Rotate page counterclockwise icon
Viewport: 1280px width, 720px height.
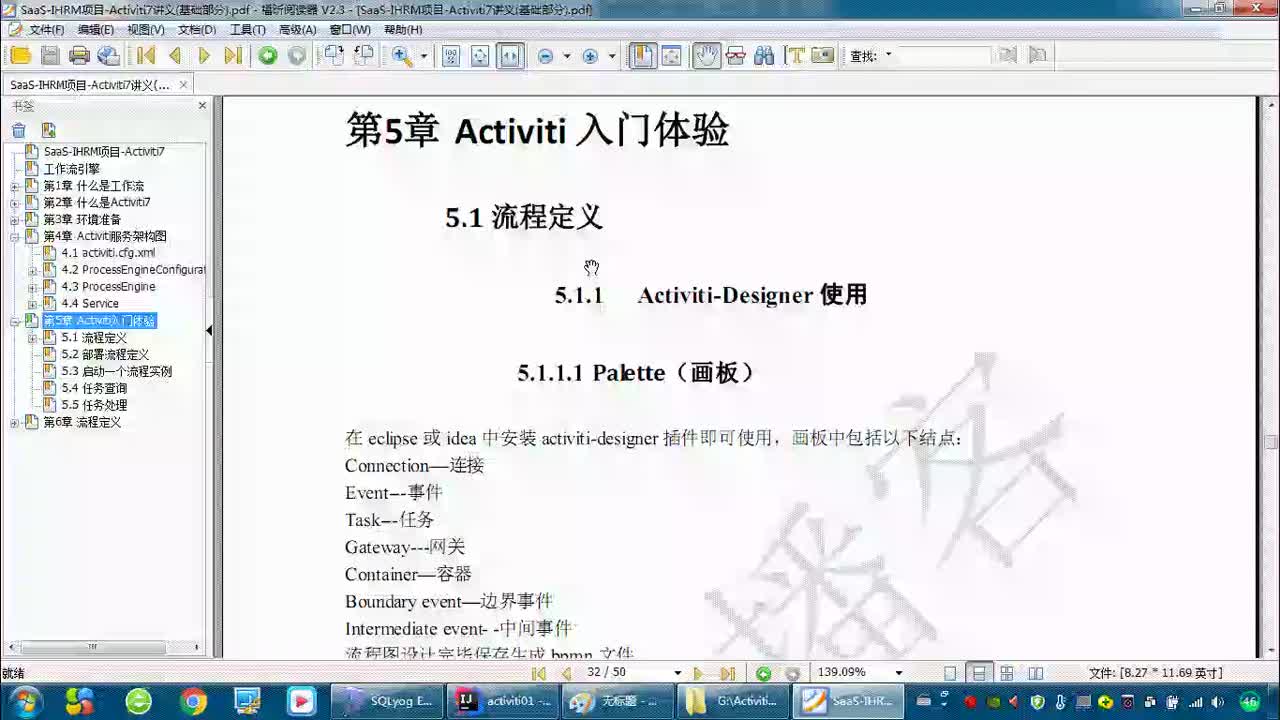(363, 56)
